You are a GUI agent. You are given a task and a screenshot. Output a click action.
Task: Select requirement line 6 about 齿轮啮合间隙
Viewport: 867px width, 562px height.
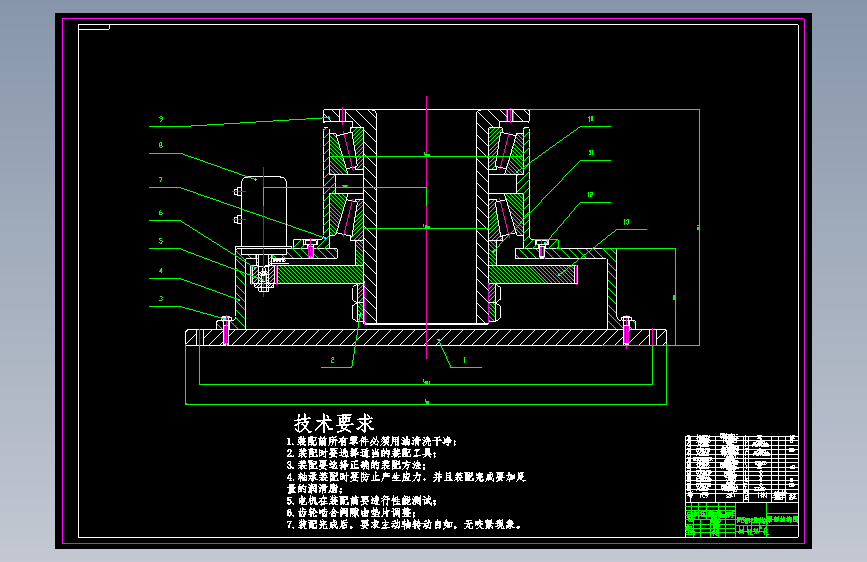point(351,513)
